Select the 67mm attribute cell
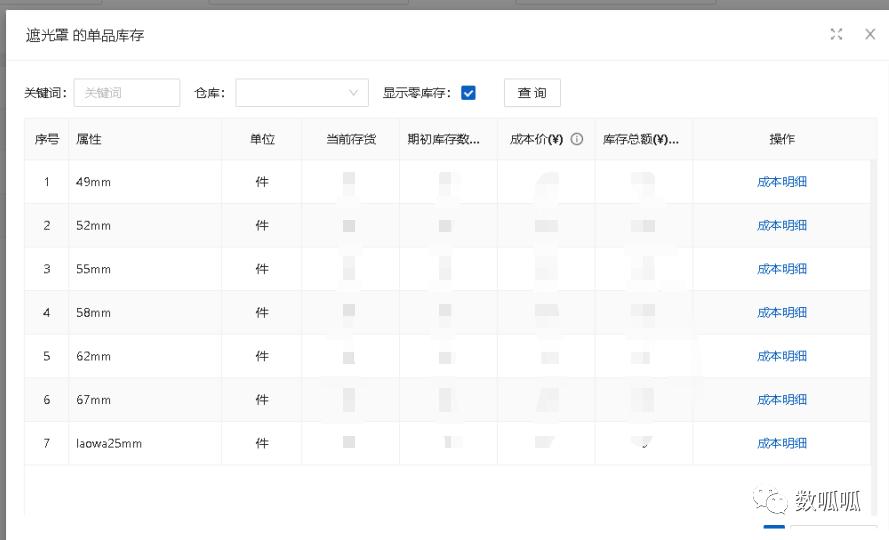Viewport: 889px width, 540px height. [145, 400]
